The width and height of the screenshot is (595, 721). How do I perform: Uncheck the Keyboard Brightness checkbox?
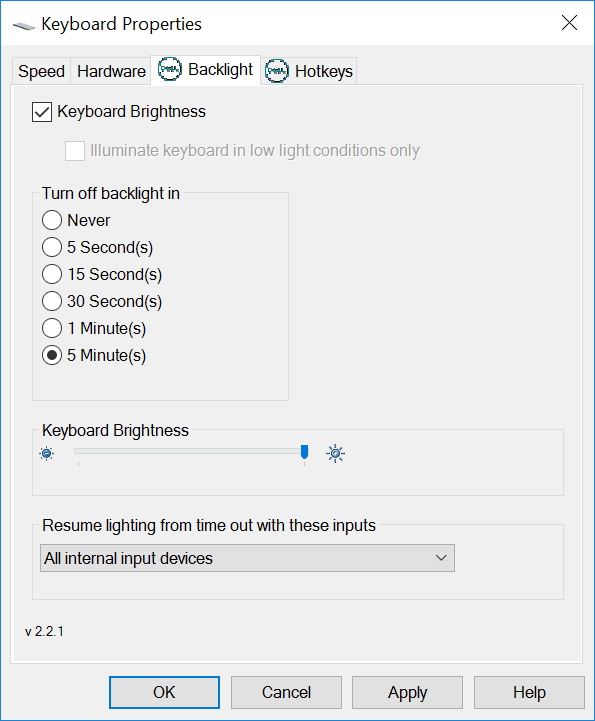click(x=42, y=112)
